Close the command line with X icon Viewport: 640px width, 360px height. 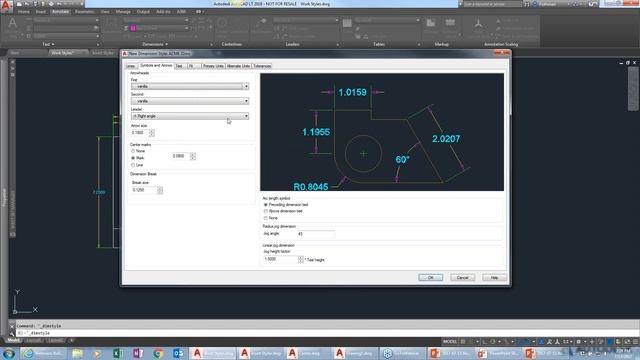12,326
